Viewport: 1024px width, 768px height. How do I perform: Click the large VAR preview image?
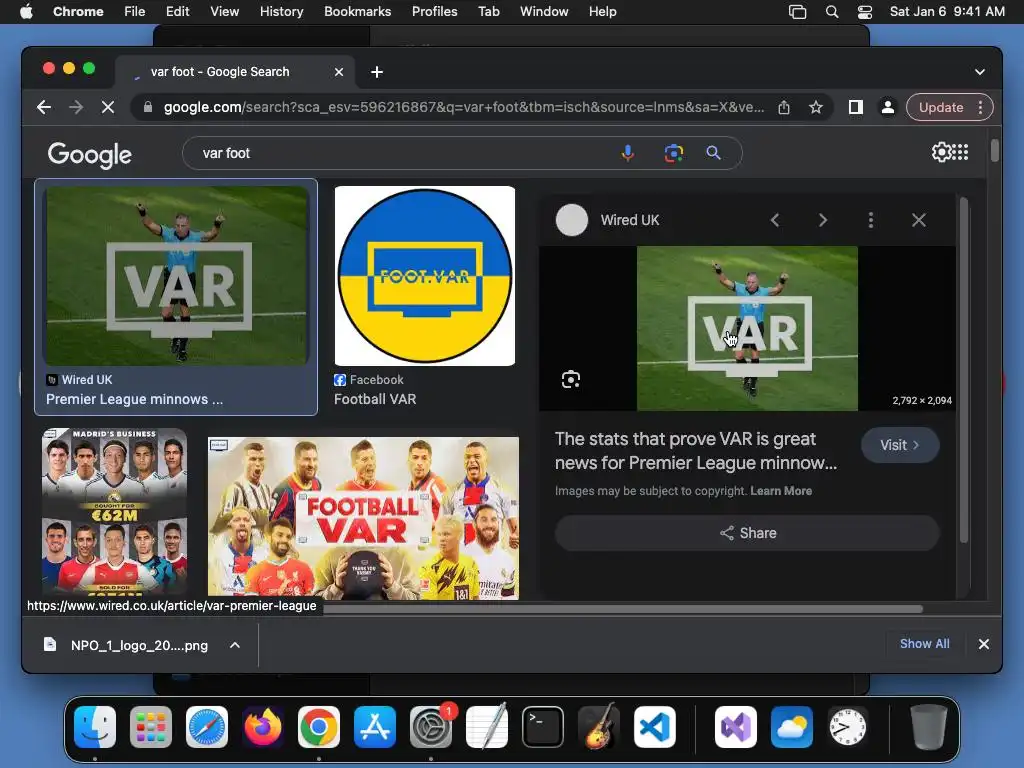(x=747, y=328)
